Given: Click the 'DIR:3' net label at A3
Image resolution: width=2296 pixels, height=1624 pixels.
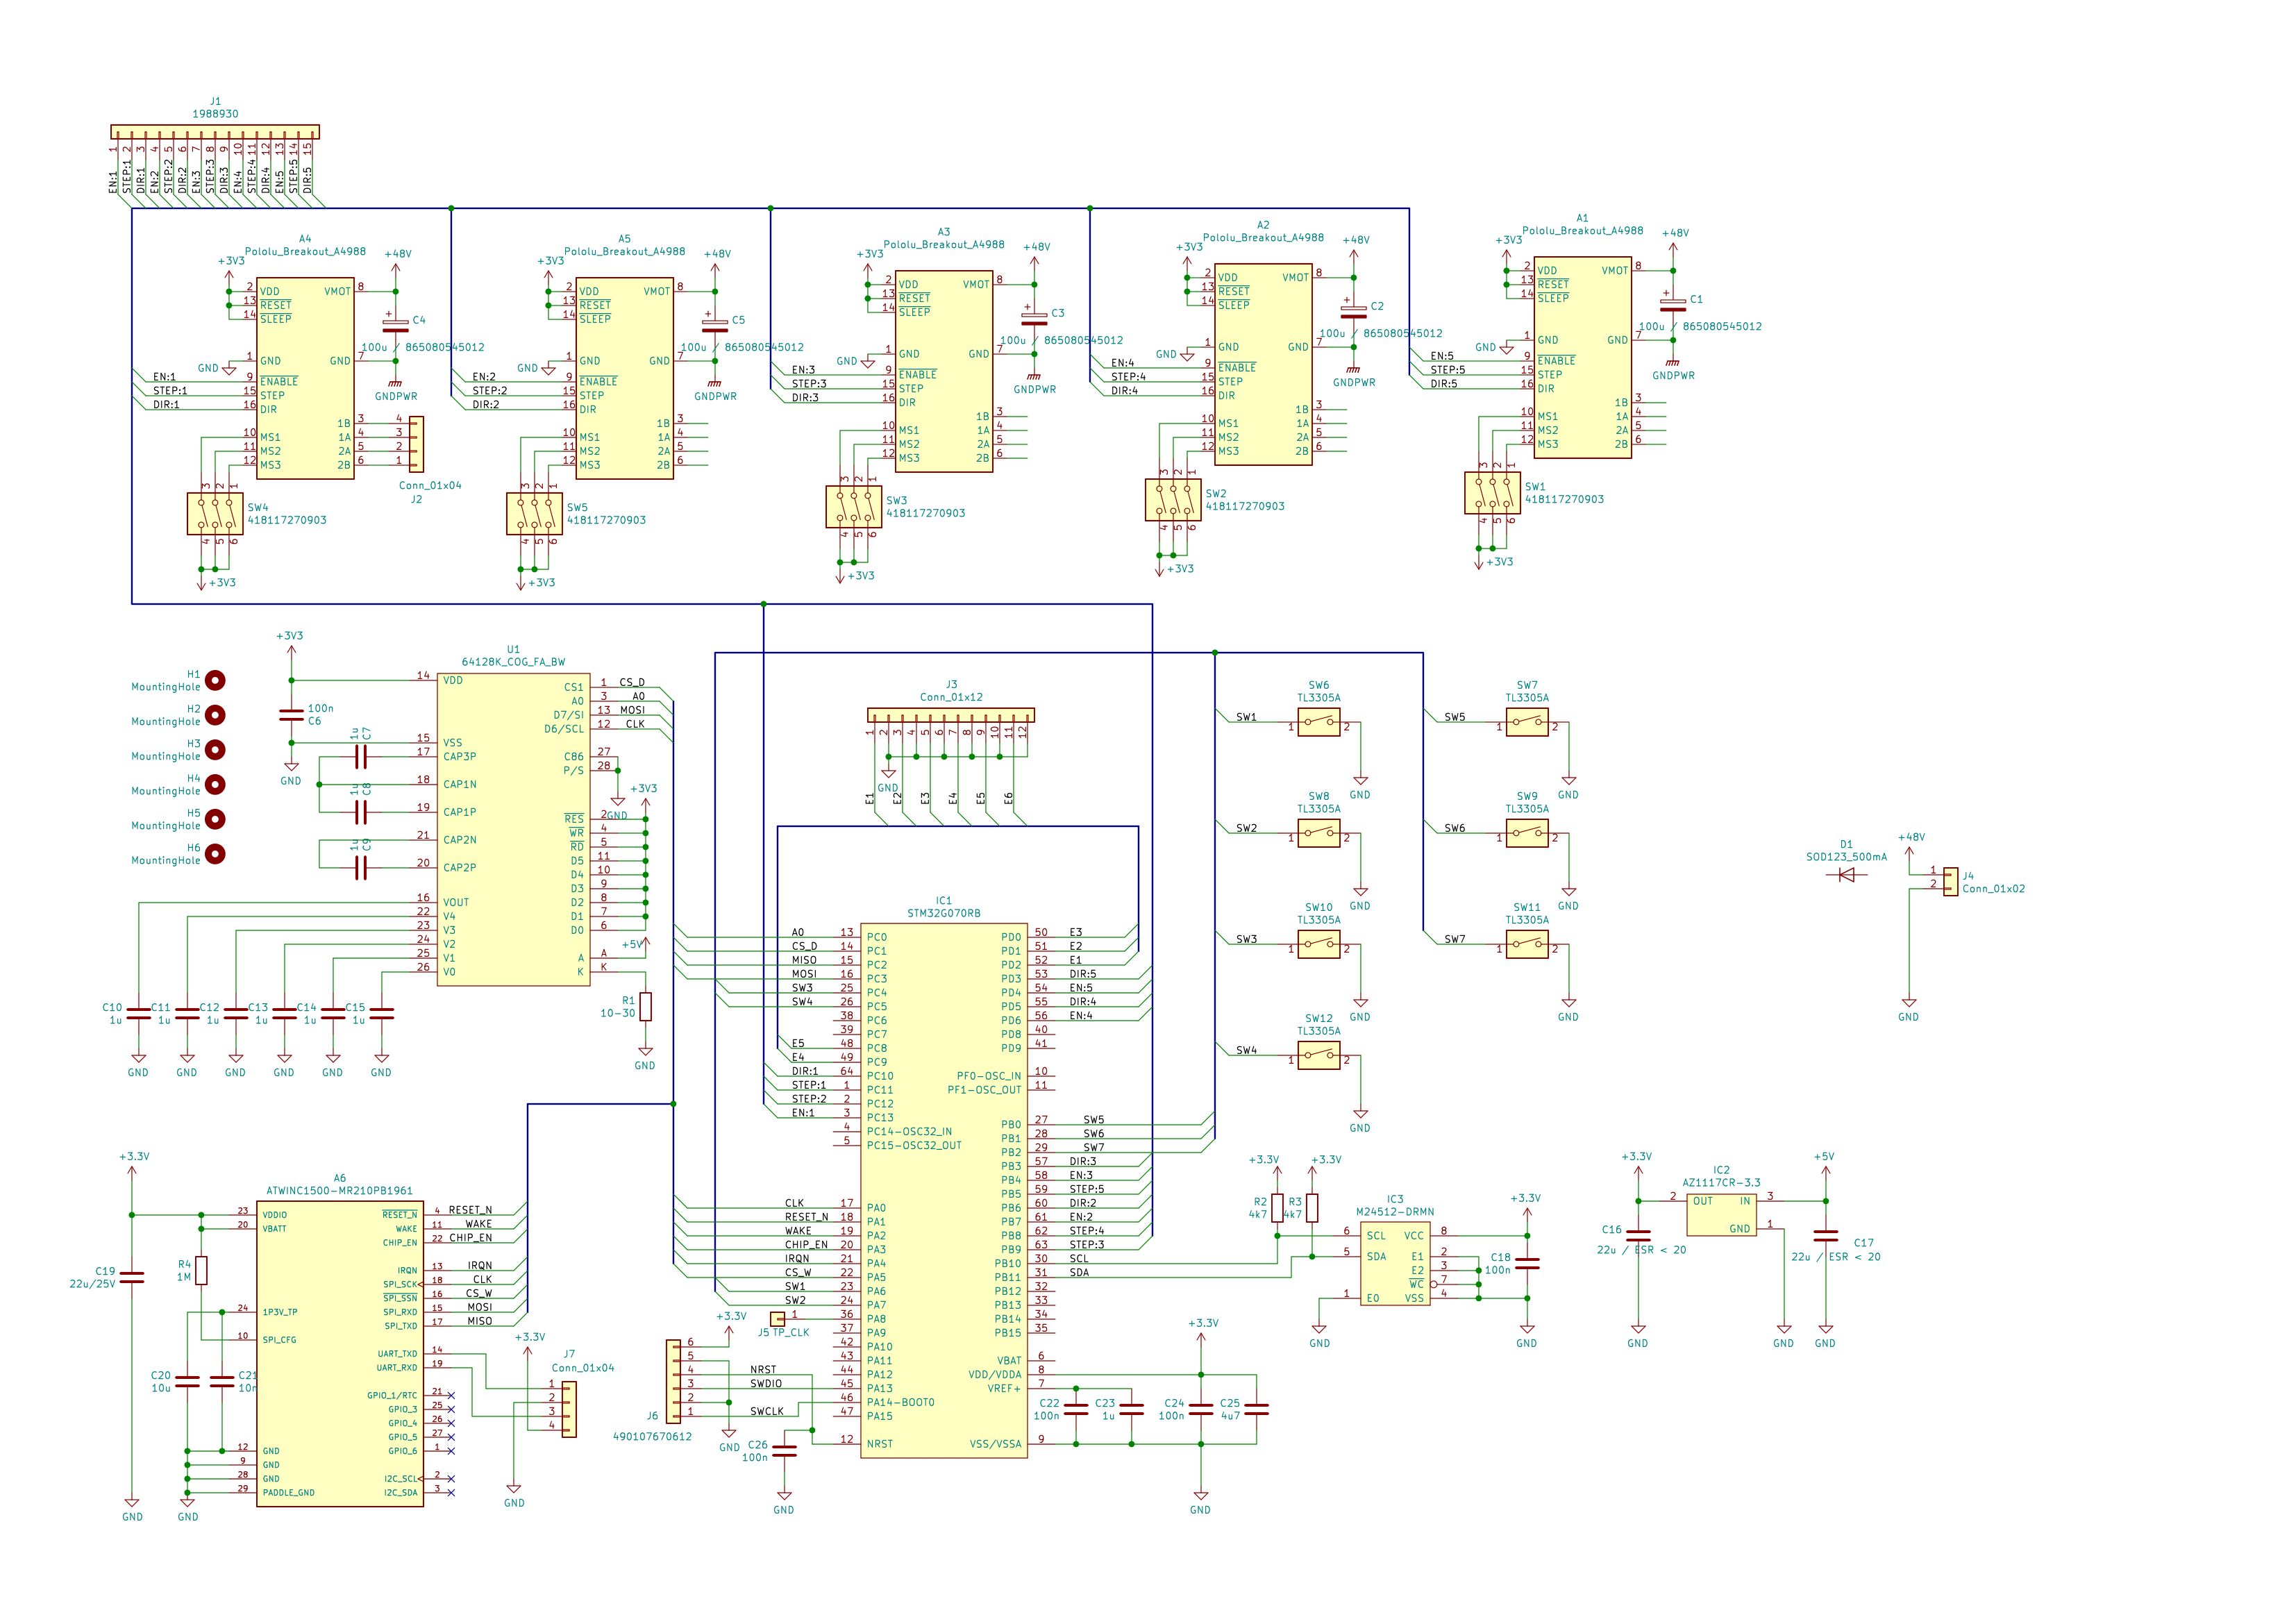Looking at the screenshot, I should click(805, 398).
